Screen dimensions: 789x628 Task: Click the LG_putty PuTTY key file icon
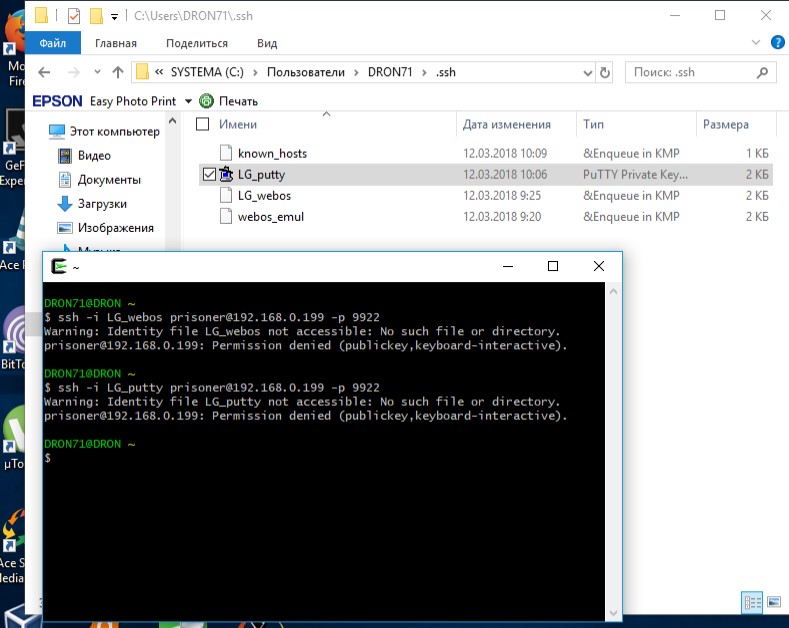pyautogui.click(x=226, y=174)
